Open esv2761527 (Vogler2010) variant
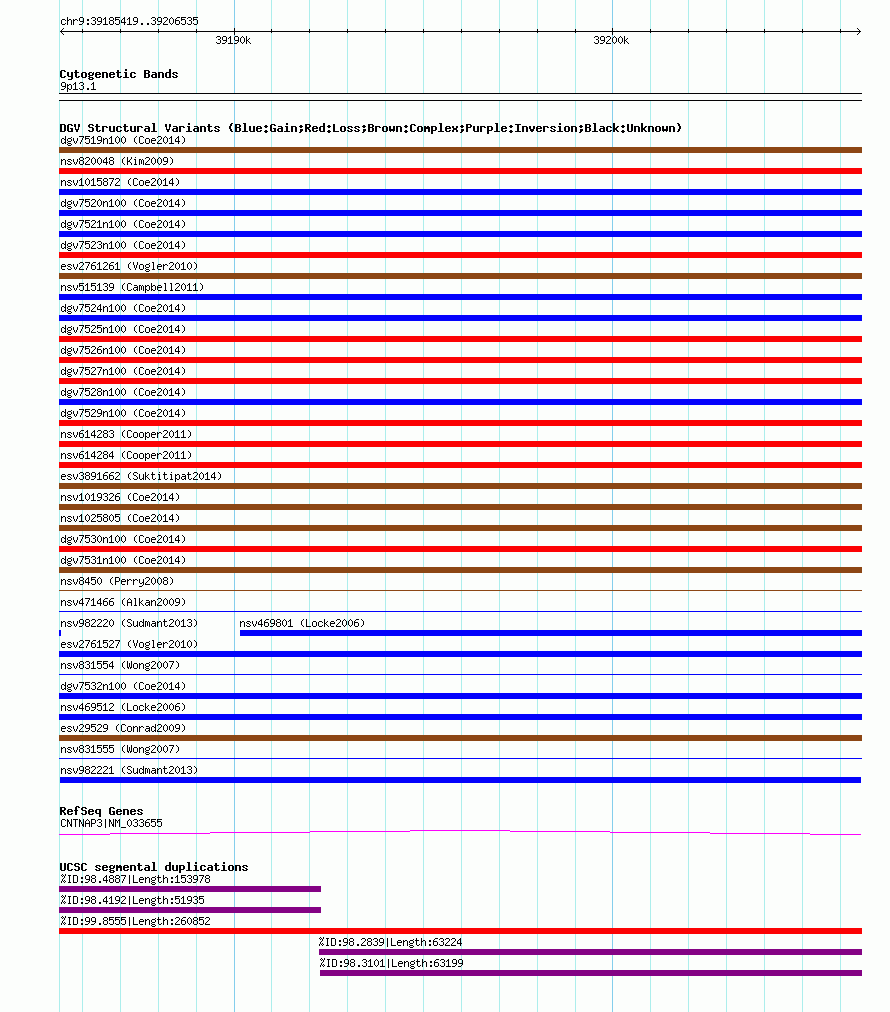This screenshot has width=890, height=1012. tap(129, 644)
